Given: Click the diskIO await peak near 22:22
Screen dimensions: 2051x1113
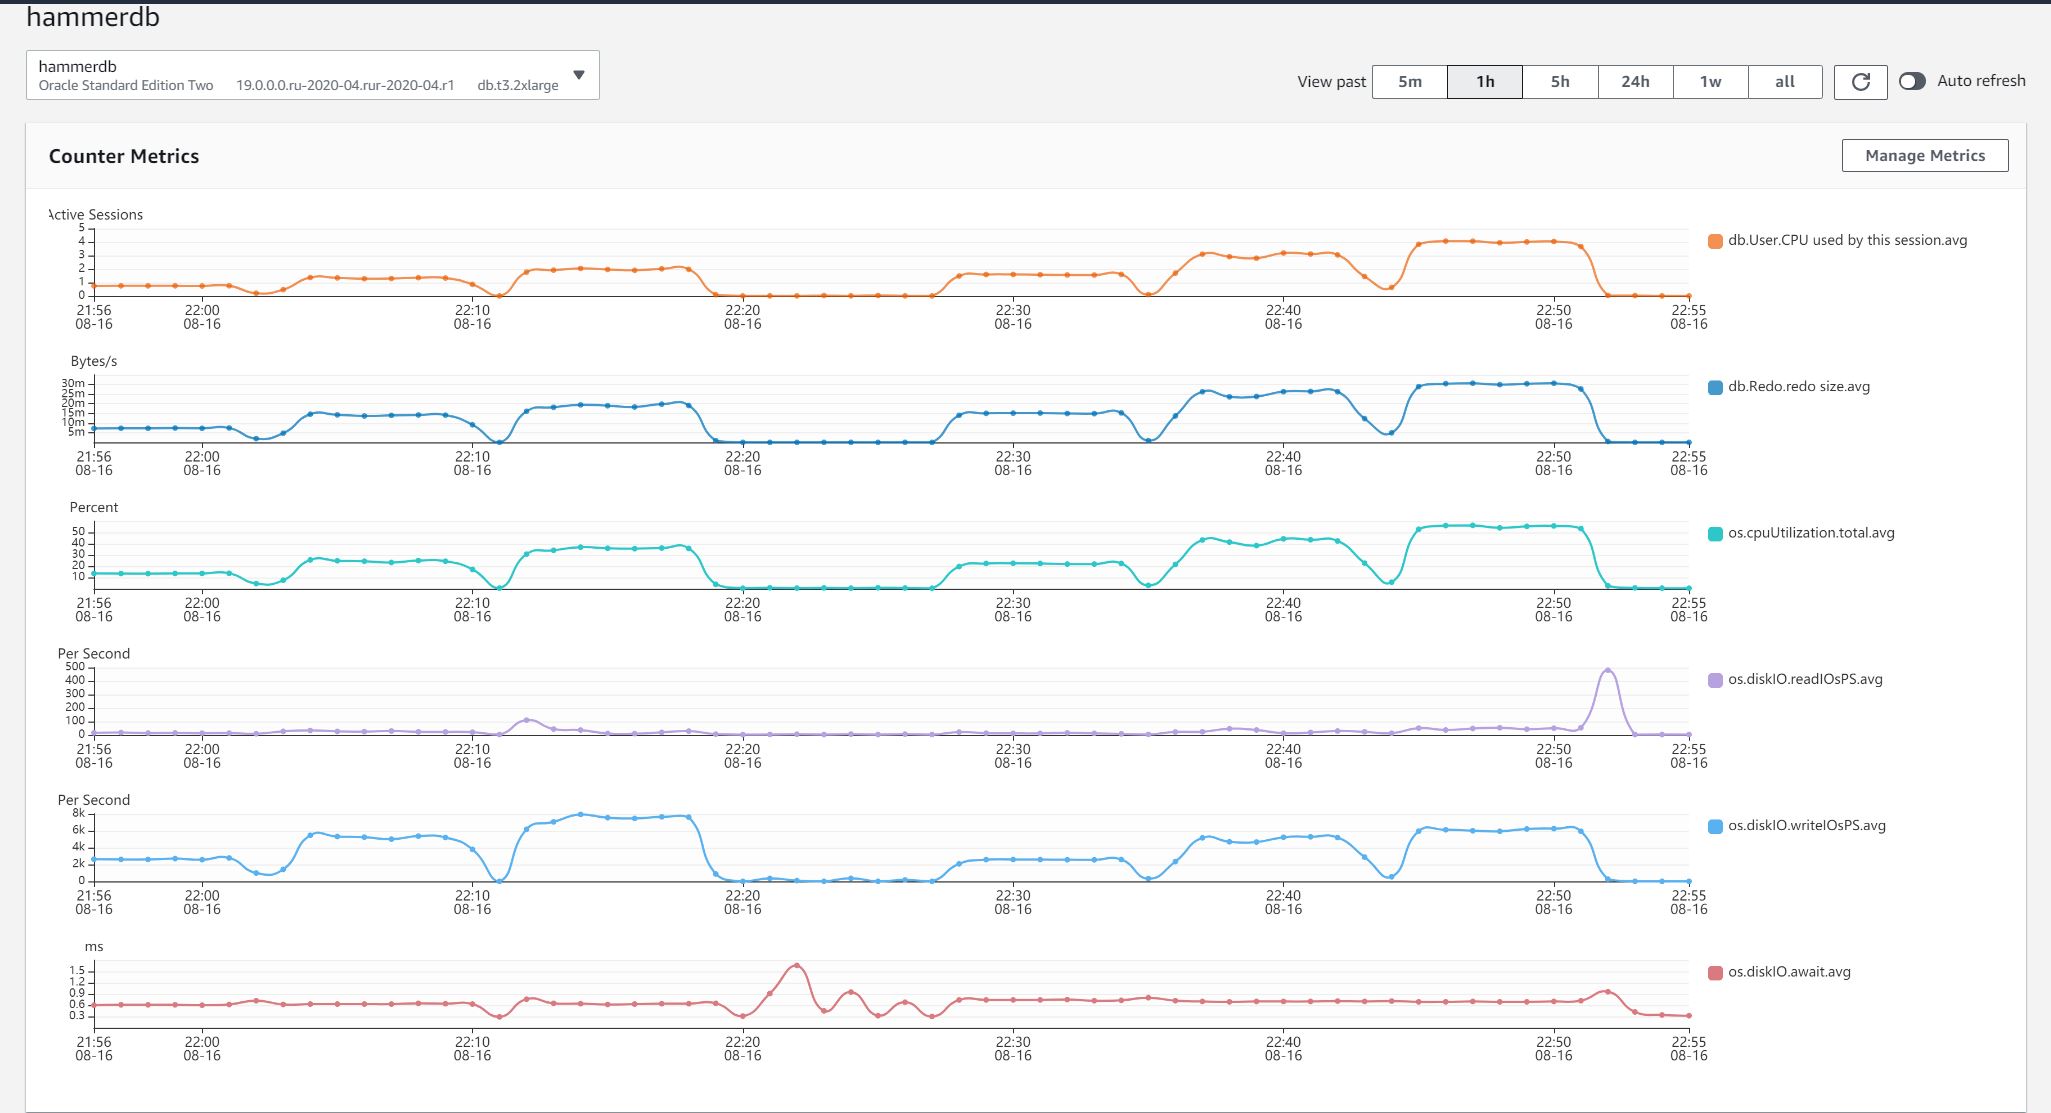Looking at the screenshot, I should click(x=796, y=966).
